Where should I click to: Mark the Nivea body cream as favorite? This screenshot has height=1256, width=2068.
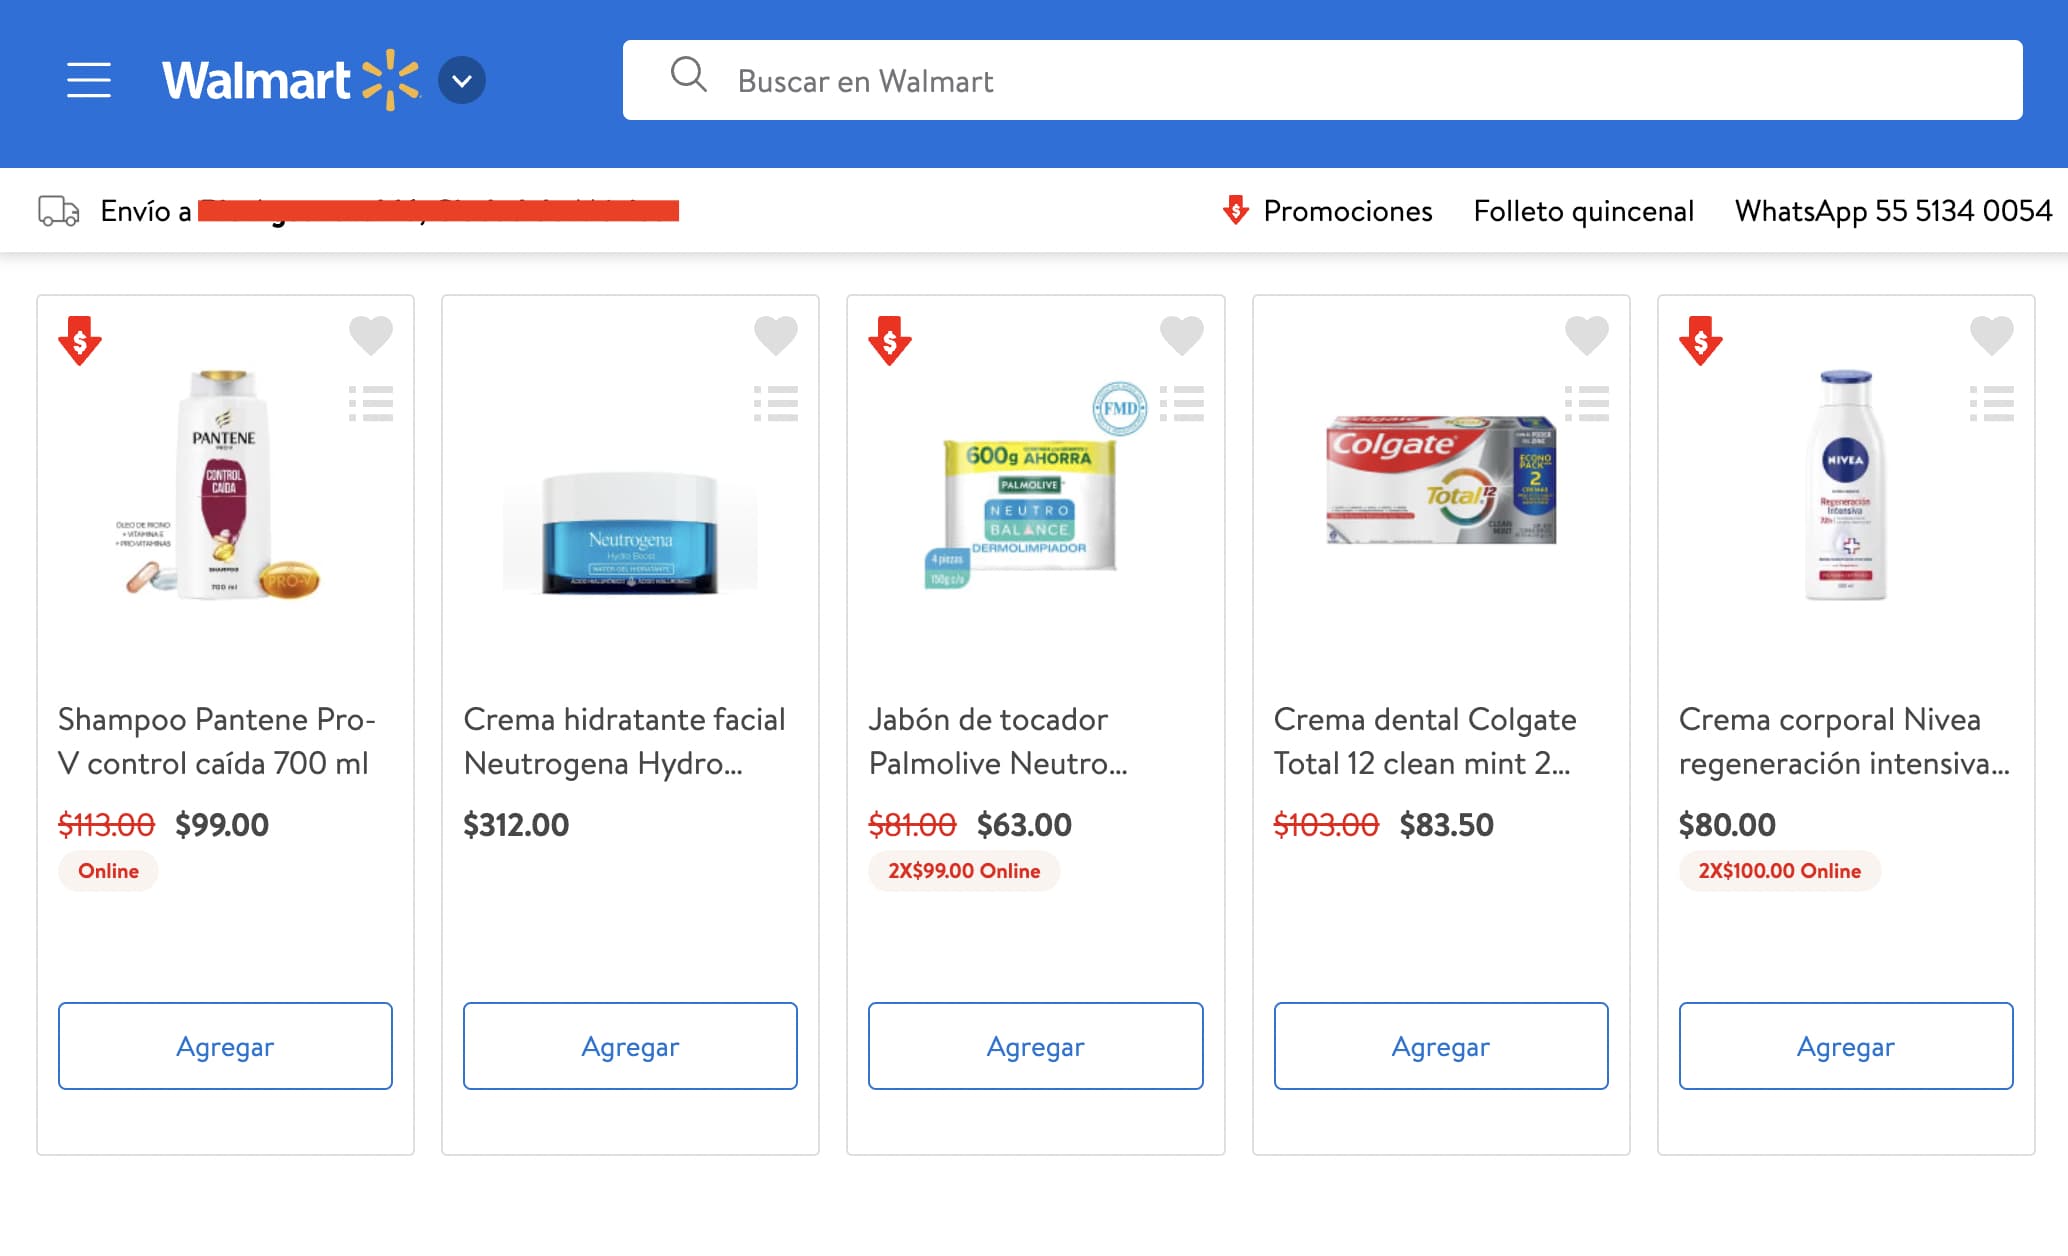[x=1992, y=335]
